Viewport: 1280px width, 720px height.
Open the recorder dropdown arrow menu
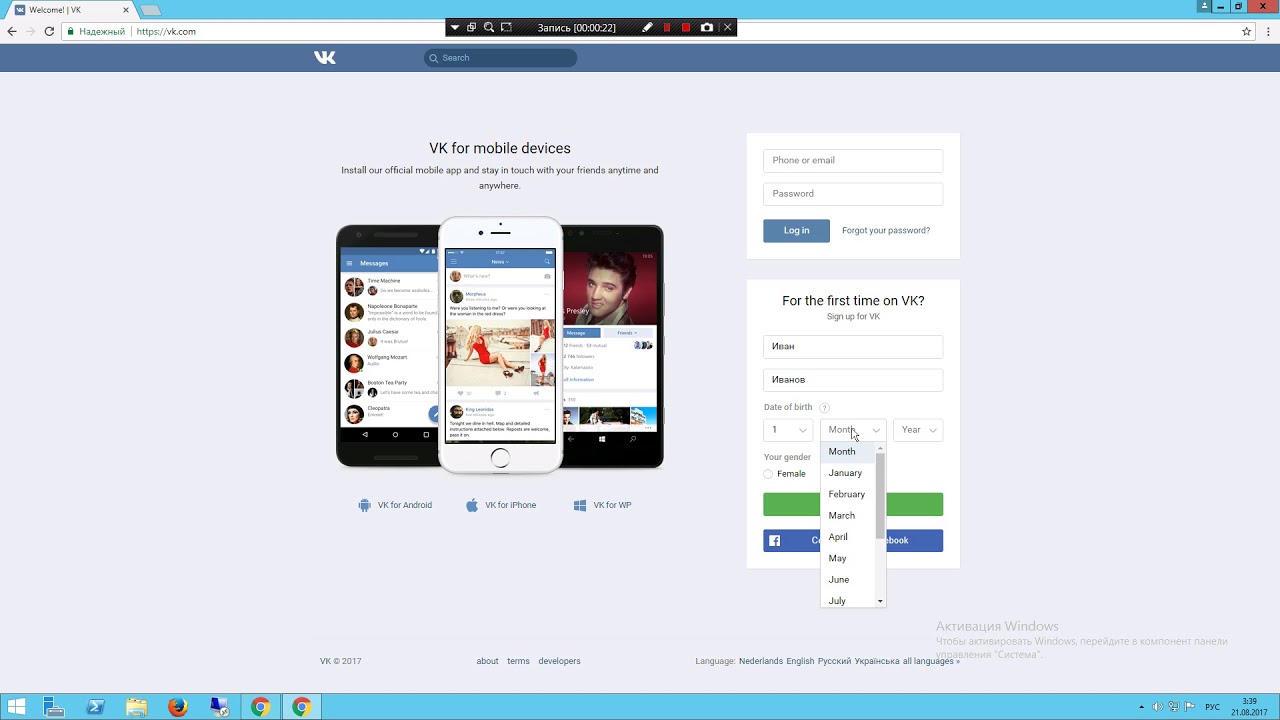point(455,27)
